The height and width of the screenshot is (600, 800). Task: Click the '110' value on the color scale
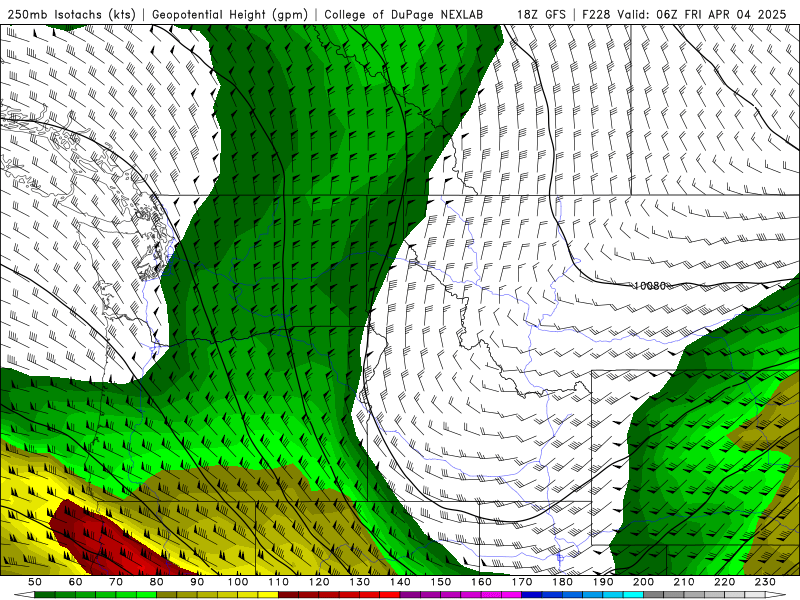point(279,582)
